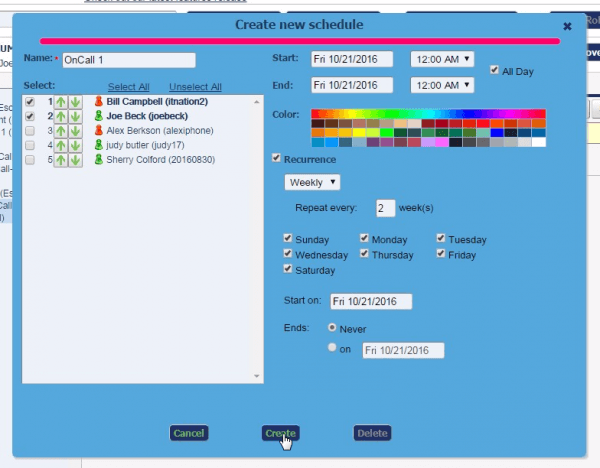
Task: Uncheck Friday recurrence day
Action: (x=441, y=254)
